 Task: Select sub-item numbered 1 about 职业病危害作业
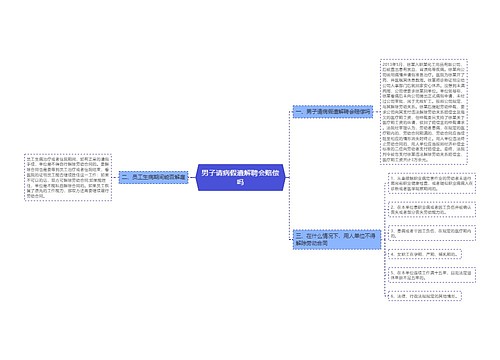pos(432,183)
